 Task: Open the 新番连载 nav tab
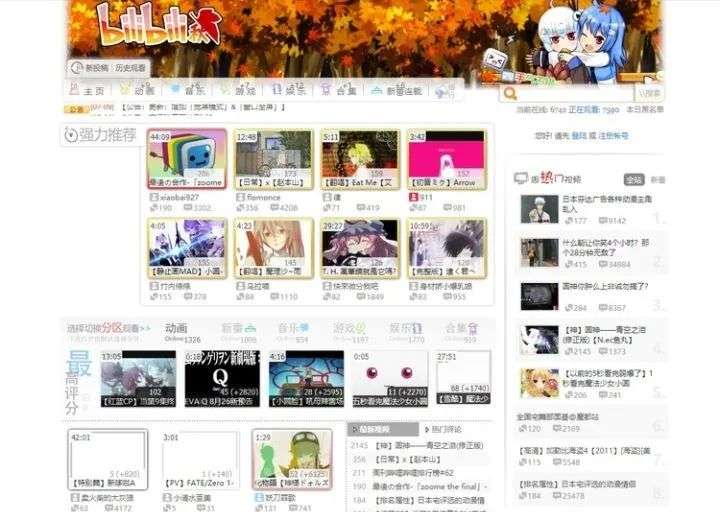[397, 90]
